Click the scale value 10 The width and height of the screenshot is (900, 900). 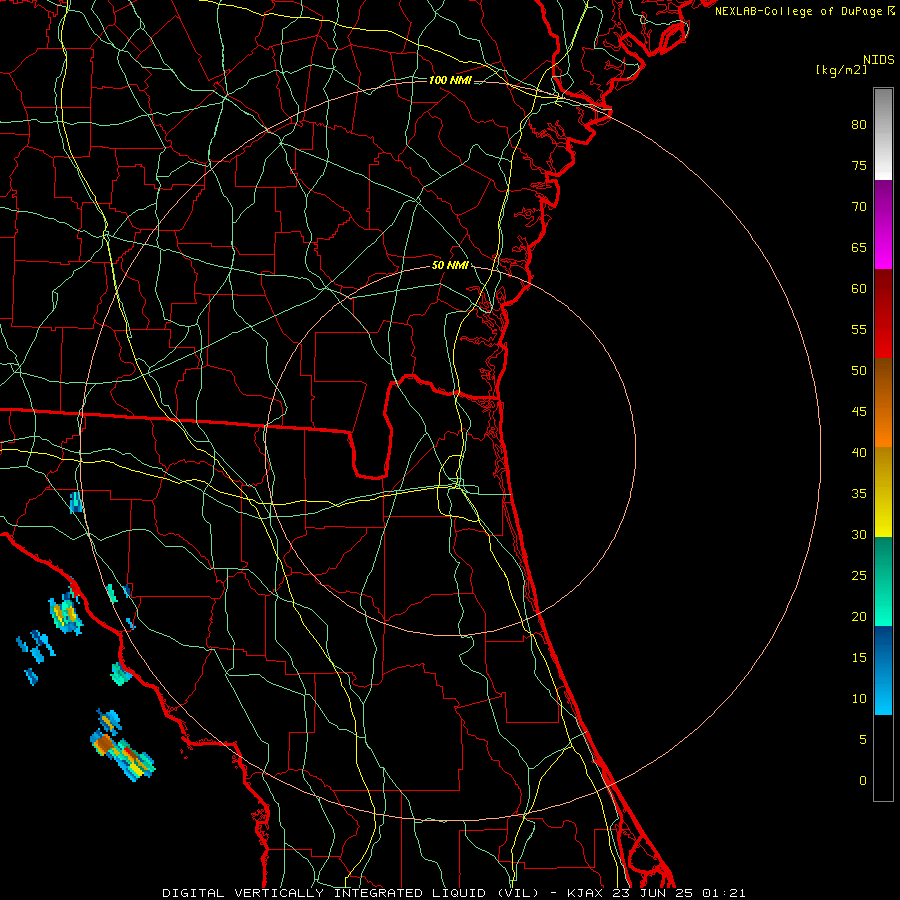coord(859,699)
